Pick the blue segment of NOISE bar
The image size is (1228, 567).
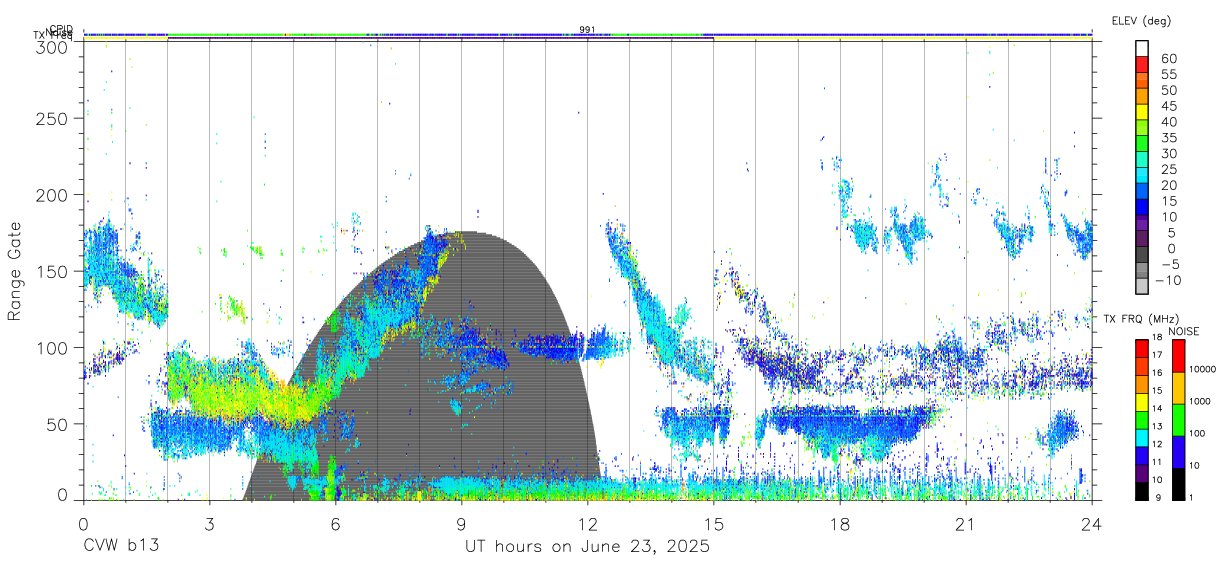pyautogui.click(x=1177, y=451)
